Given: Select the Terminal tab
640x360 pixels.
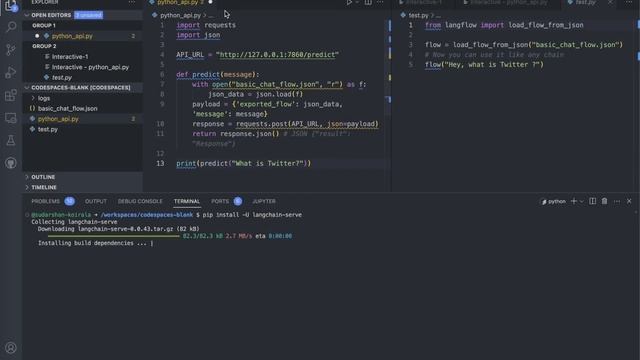Looking at the screenshot, I should [187, 201].
